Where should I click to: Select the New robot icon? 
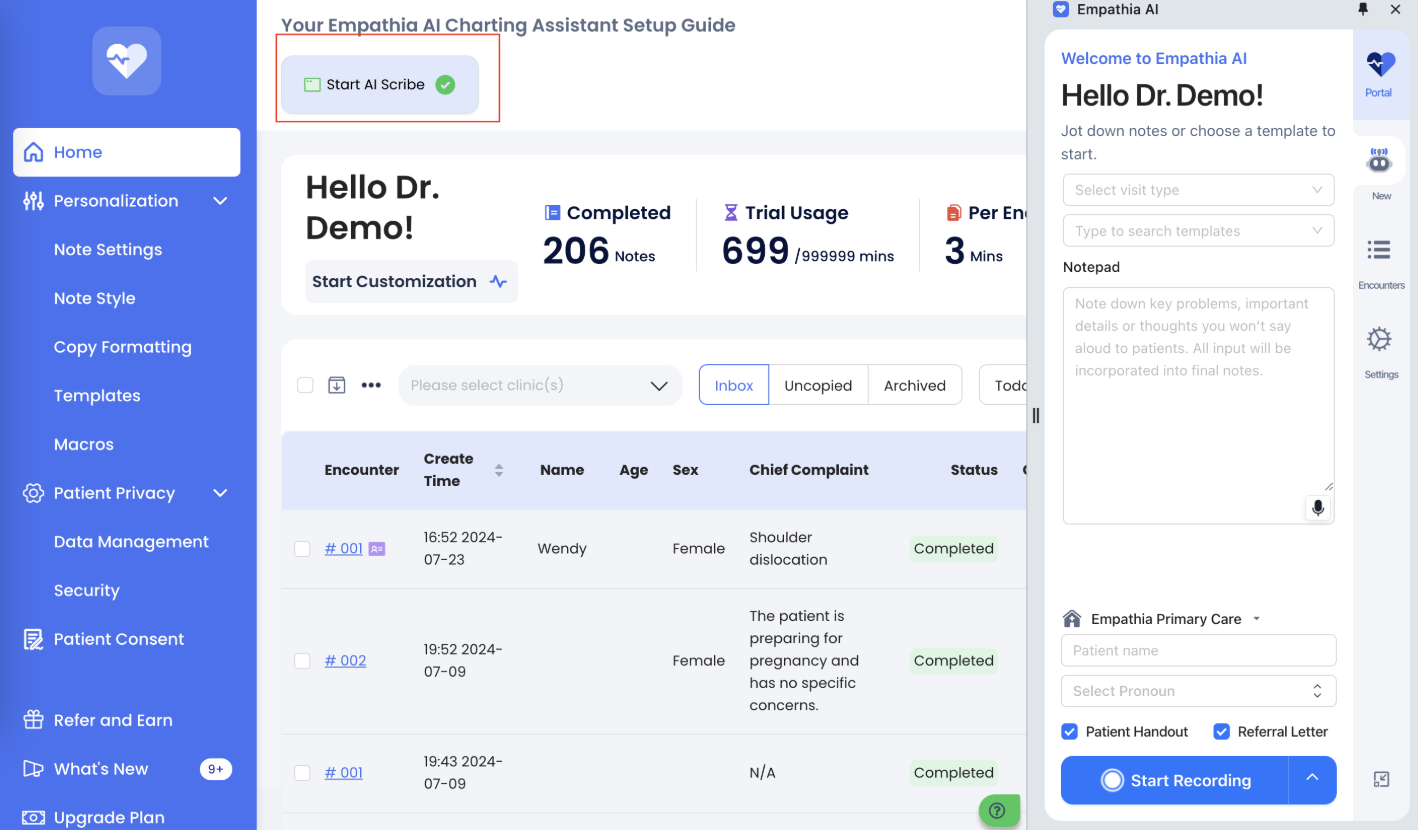coord(1380,160)
